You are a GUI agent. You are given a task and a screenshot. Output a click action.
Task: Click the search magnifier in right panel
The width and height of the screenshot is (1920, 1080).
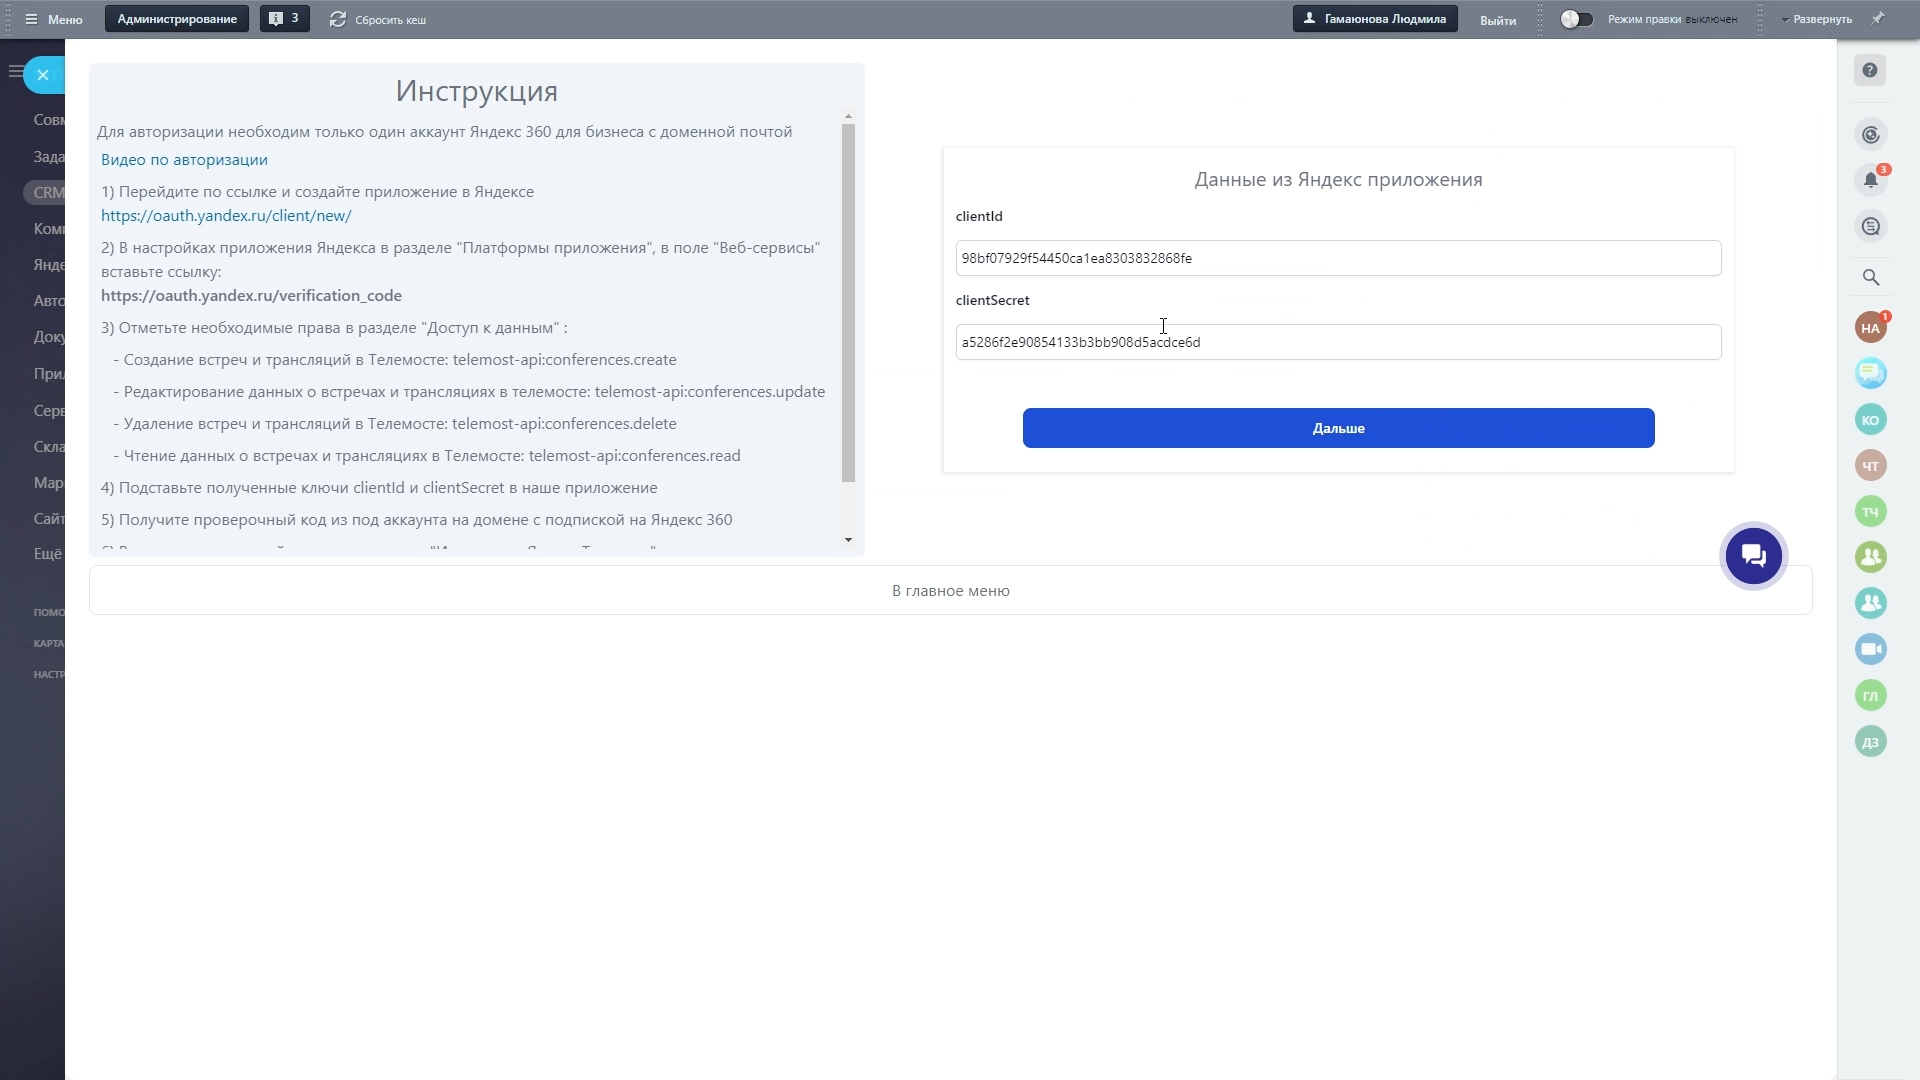coord(1870,277)
